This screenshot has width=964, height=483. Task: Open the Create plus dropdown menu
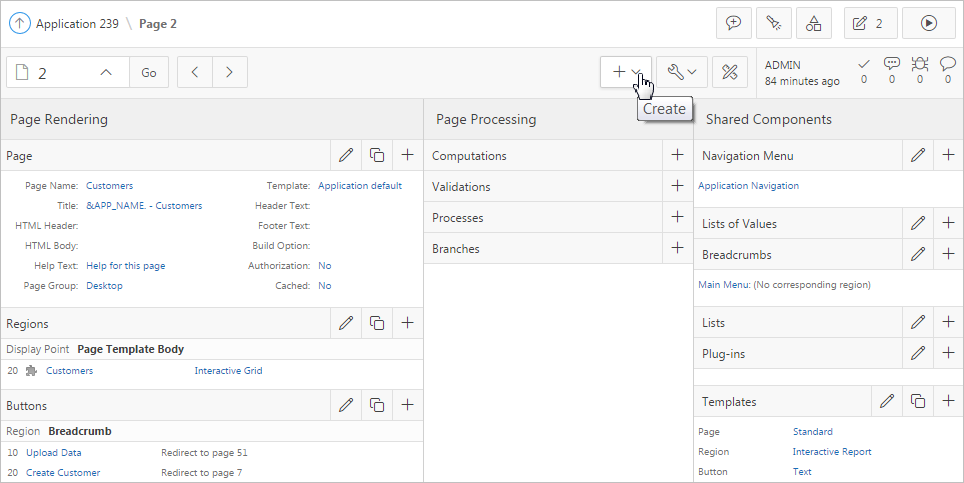[626, 72]
